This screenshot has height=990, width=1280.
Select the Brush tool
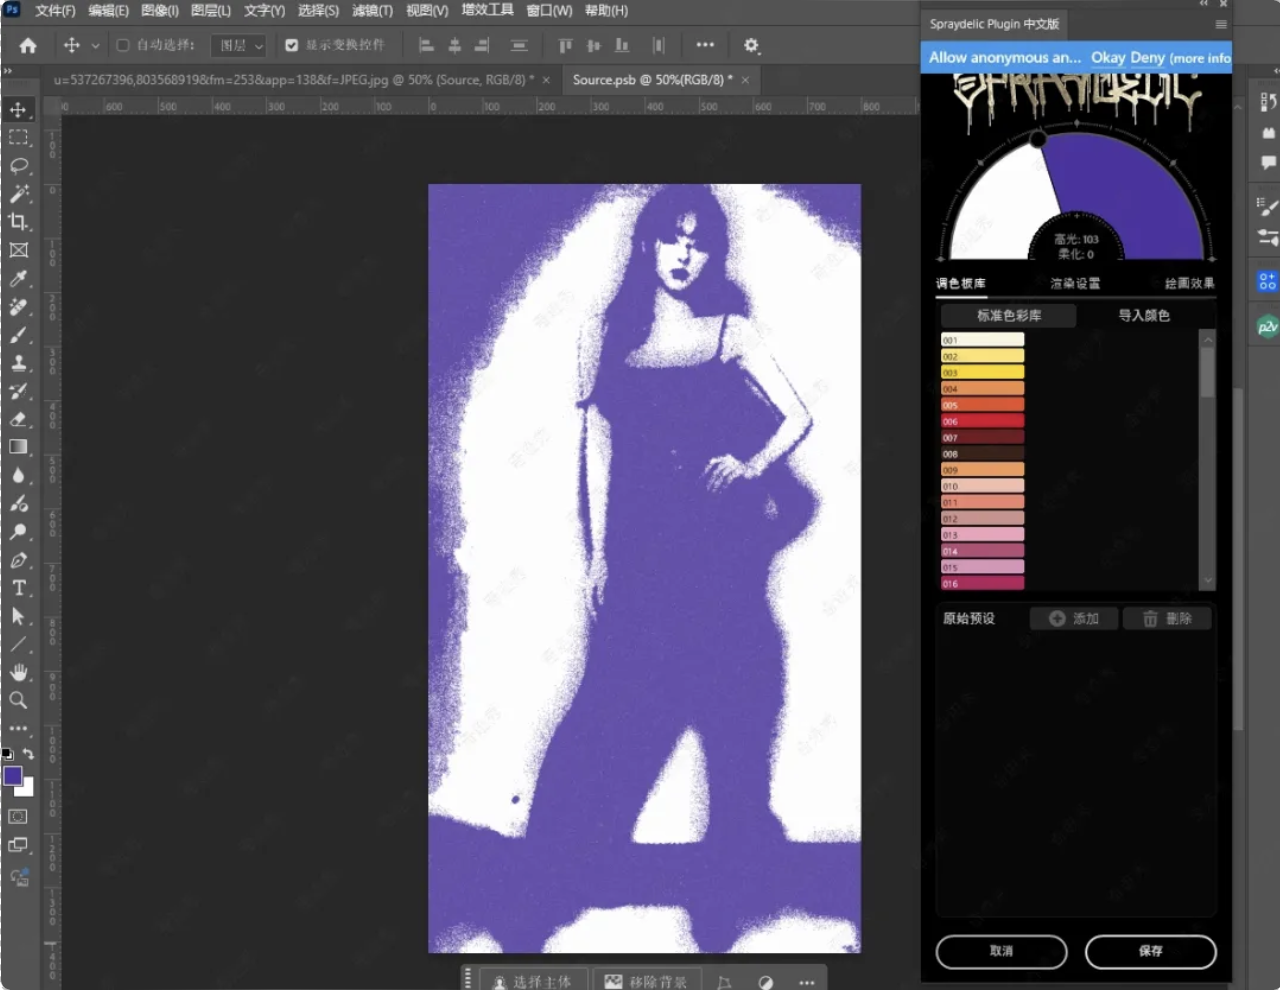tap(18, 334)
